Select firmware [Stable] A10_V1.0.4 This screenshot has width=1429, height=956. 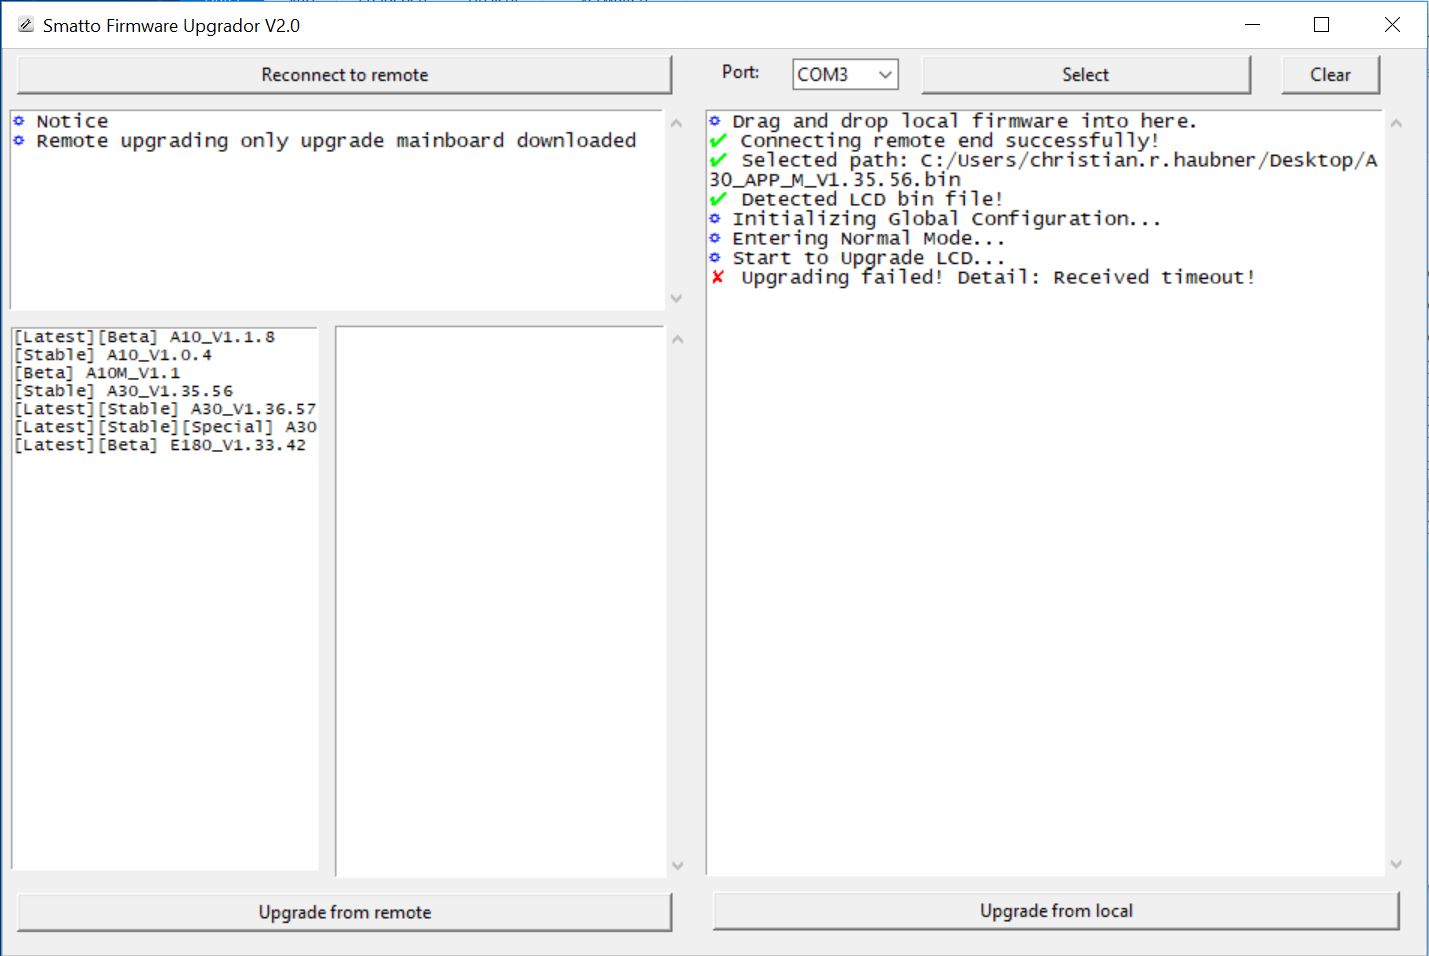tap(113, 355)
